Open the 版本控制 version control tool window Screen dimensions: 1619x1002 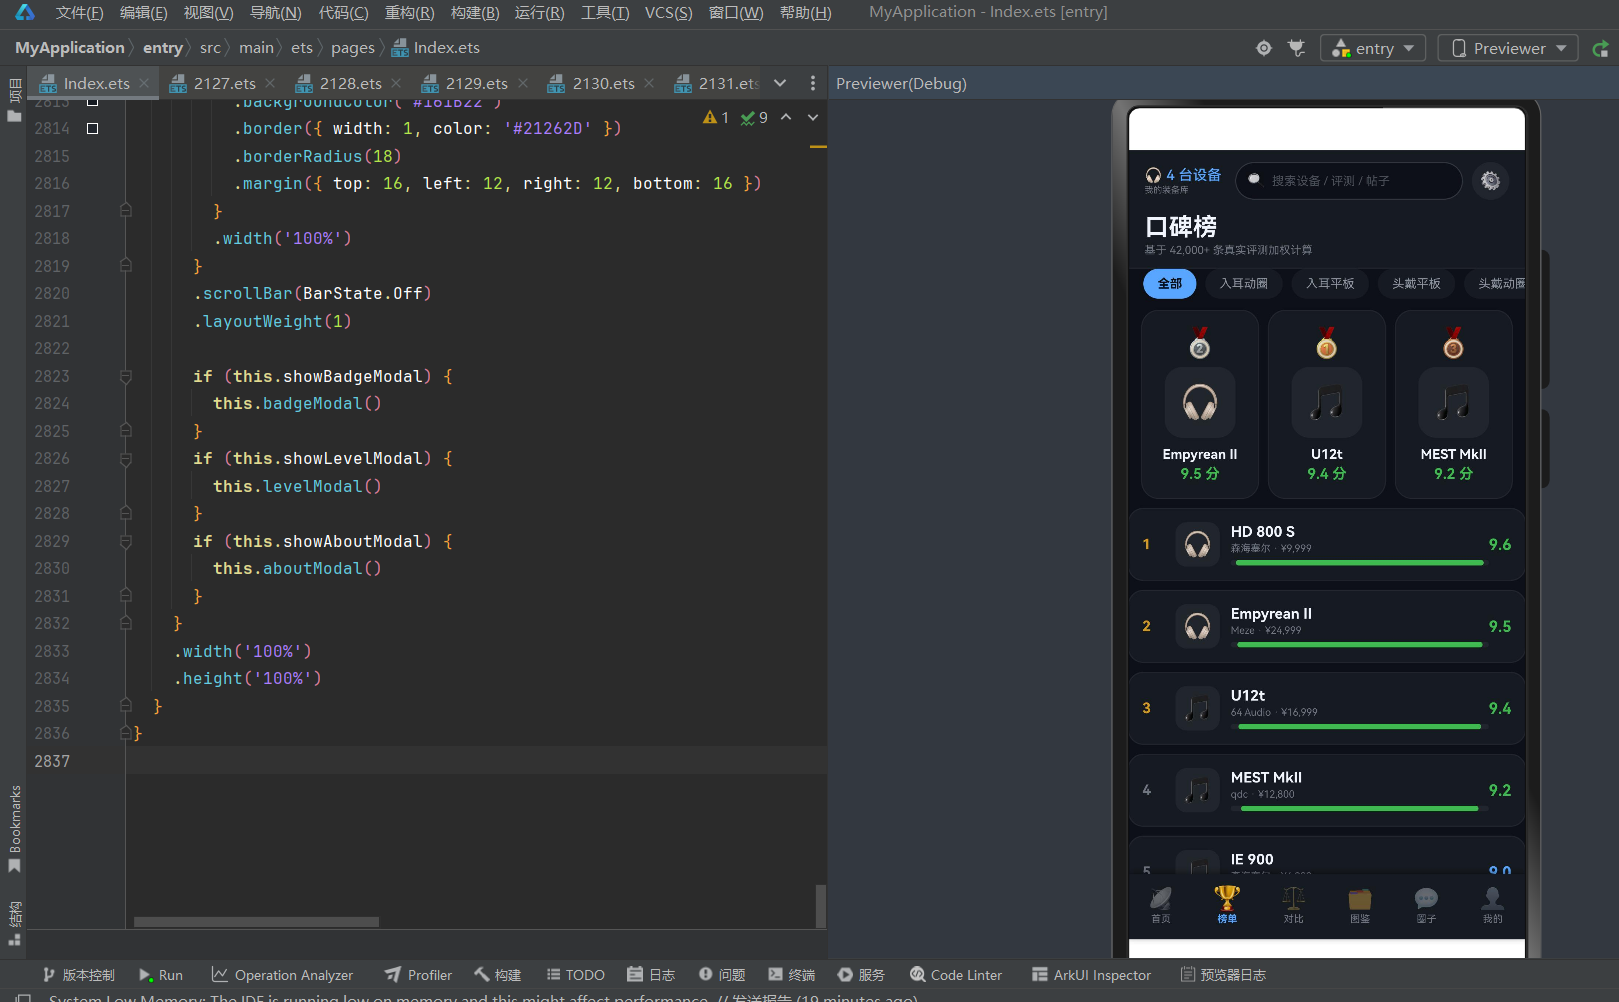click(x=78, y=975)
